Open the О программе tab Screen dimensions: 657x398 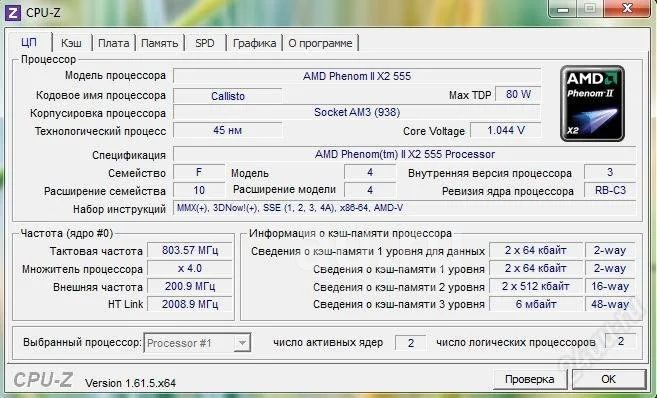tap(320, 43)
